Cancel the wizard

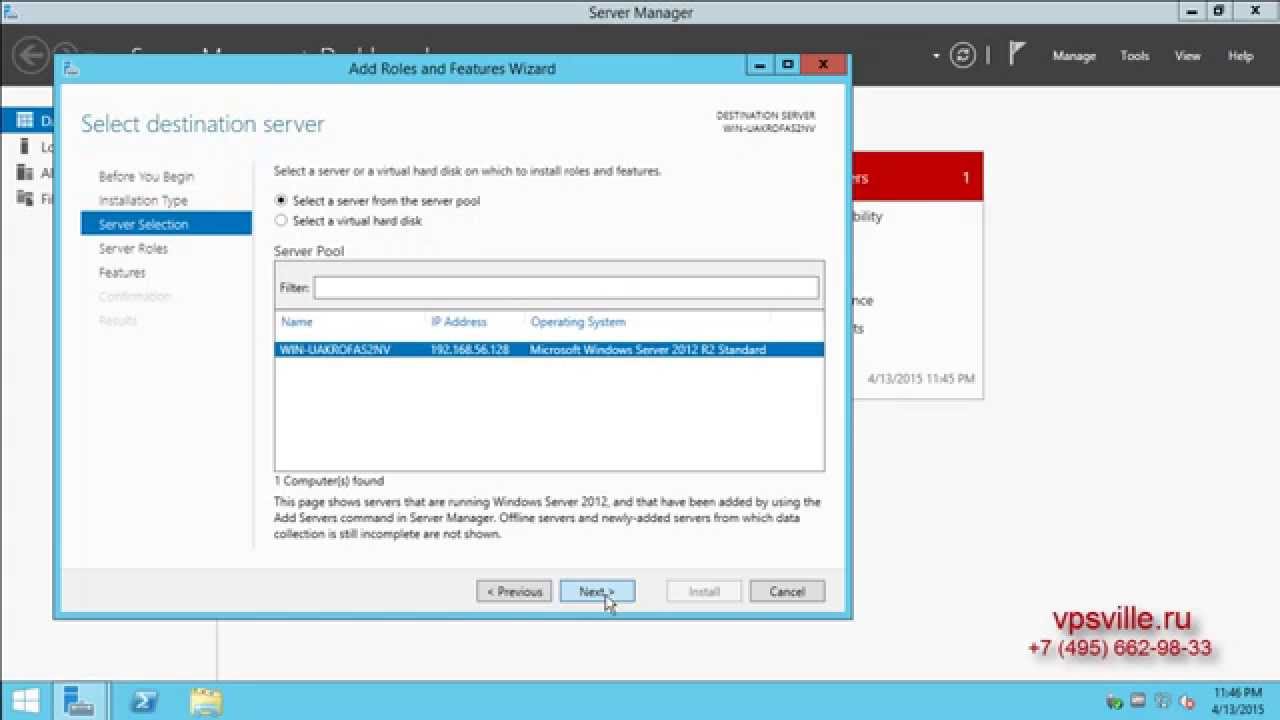pyautogui.click(x=787, y=592)
